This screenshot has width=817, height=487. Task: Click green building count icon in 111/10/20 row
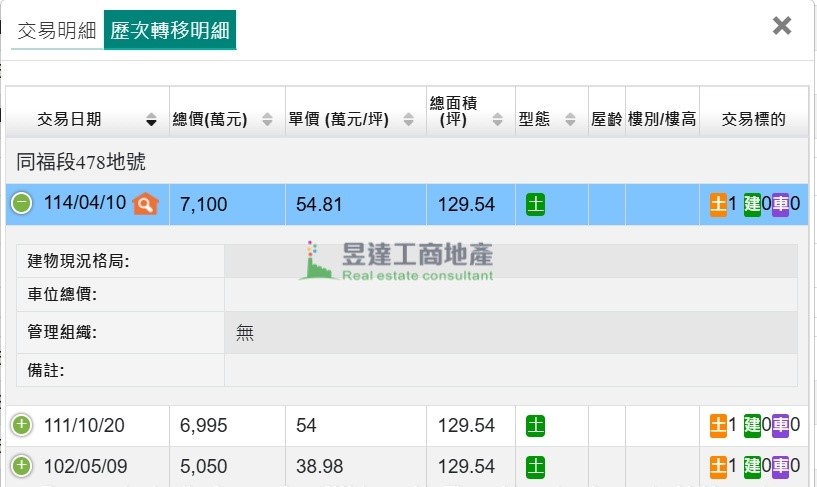752,426
